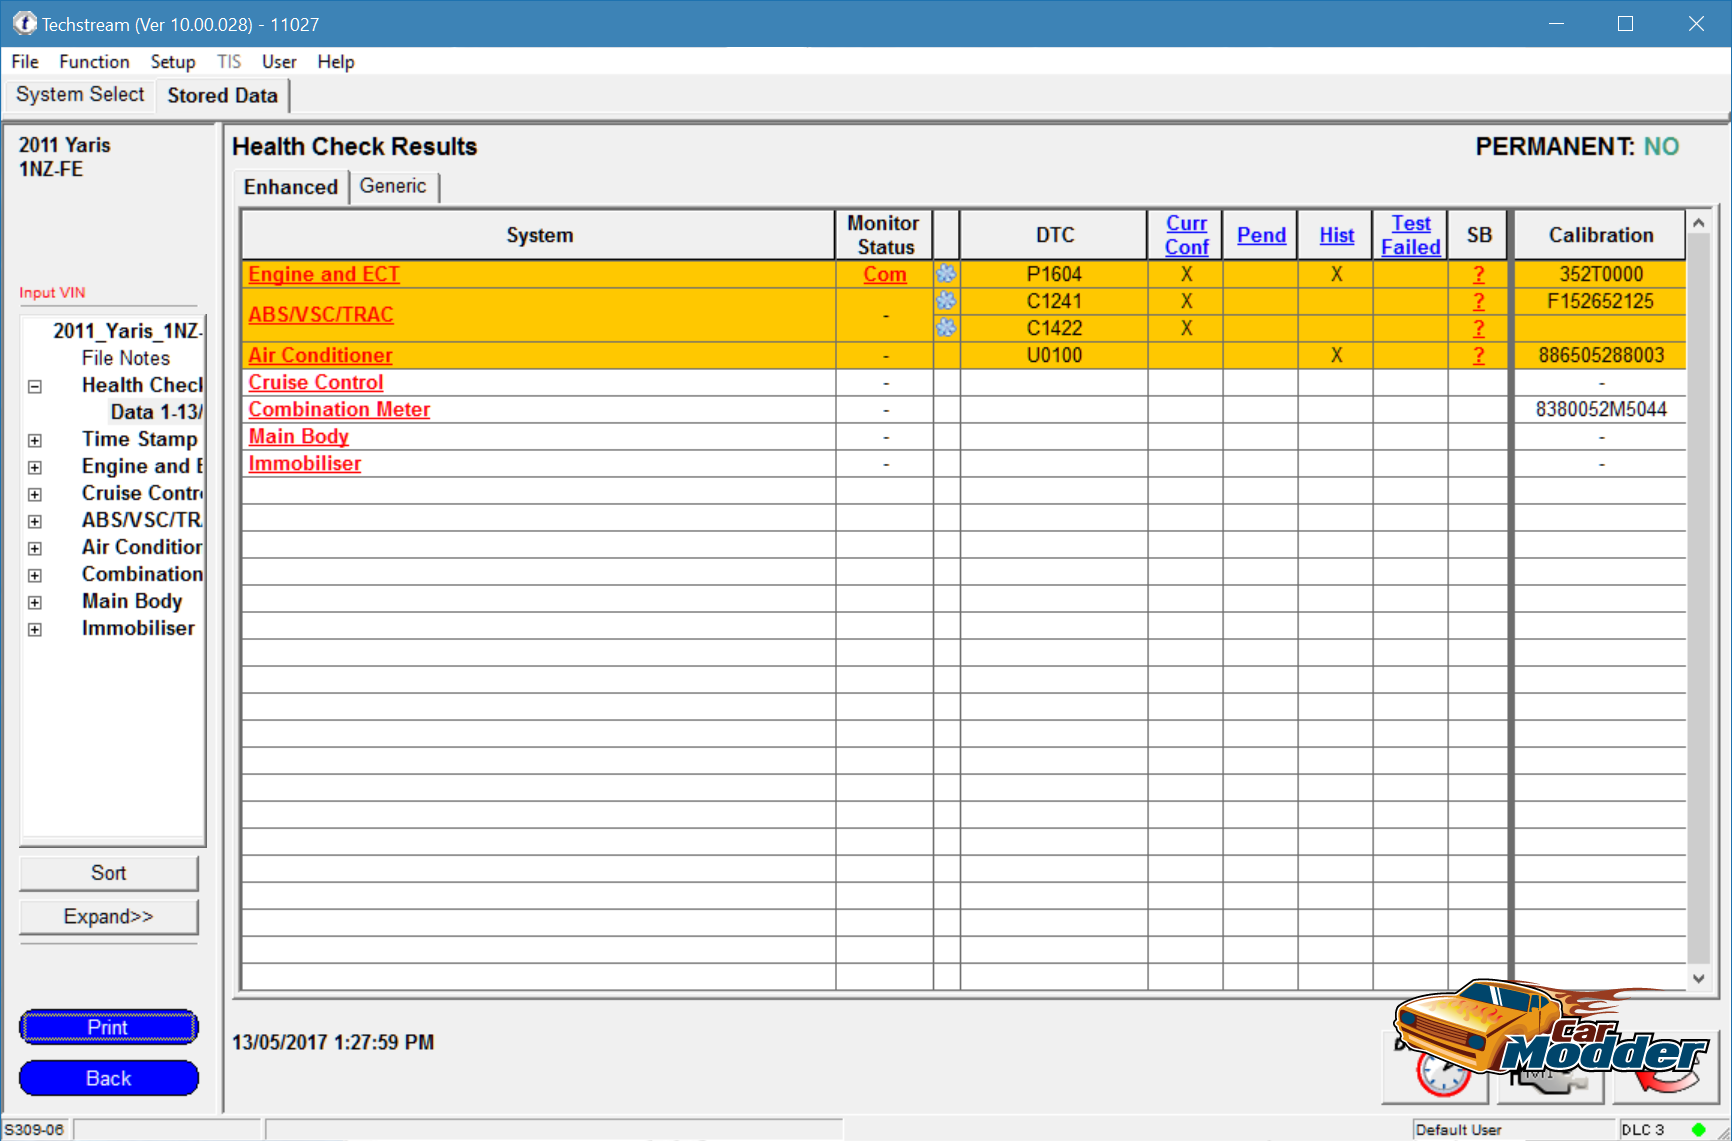
Task: Click the blue Print button
Action: point(109,1027)
